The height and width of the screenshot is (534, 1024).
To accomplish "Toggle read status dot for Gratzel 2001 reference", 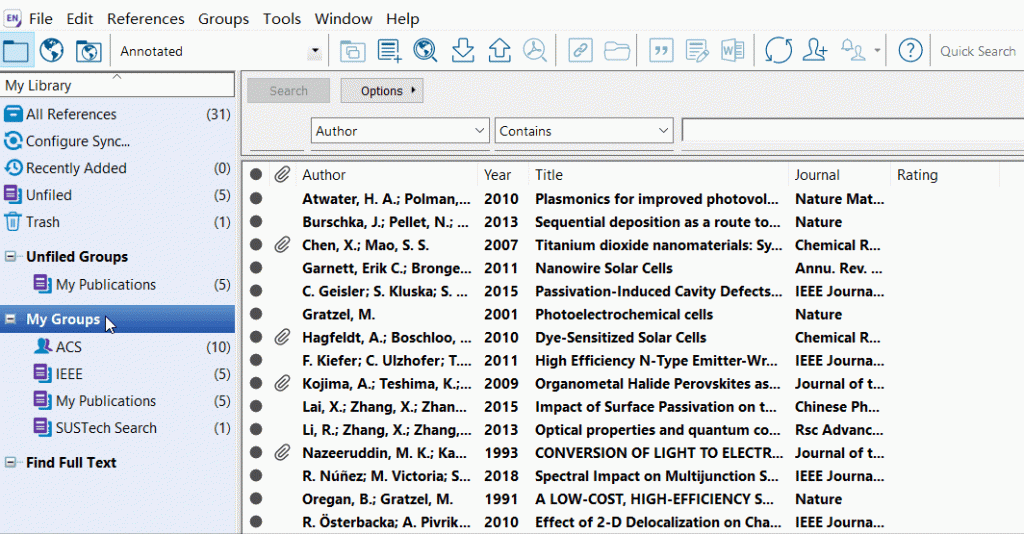I will [256, 314].
